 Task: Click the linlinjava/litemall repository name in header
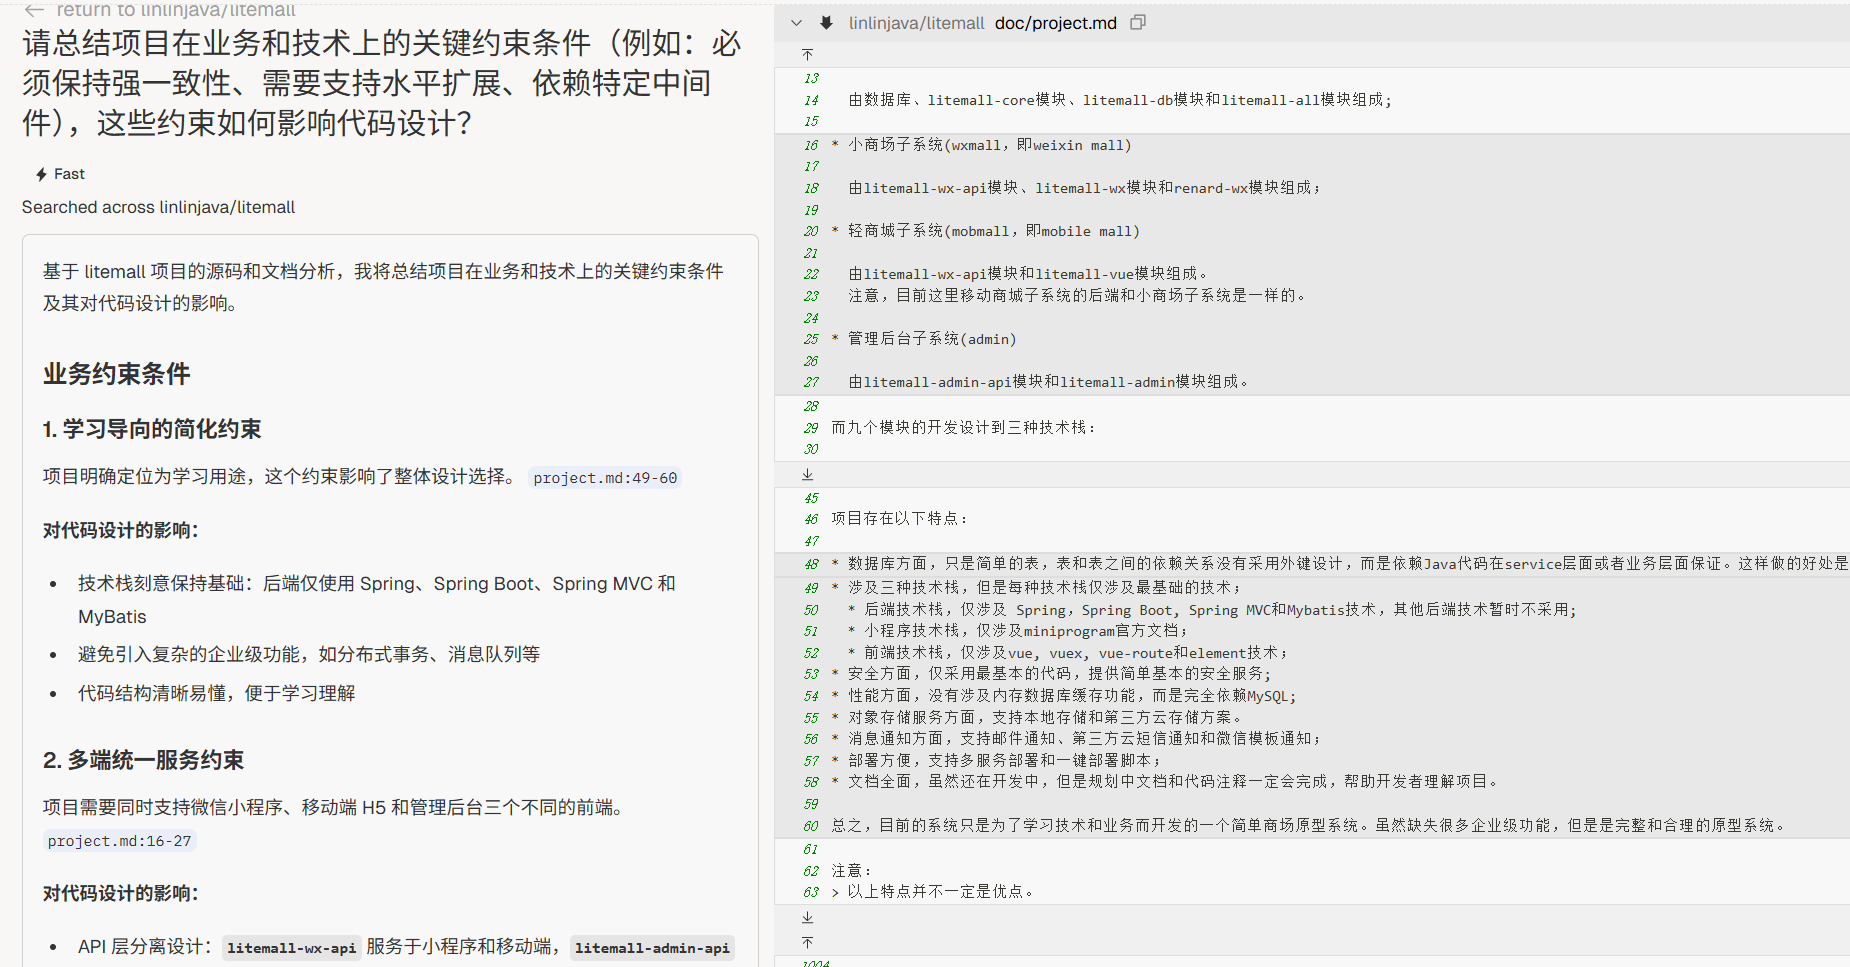point(916,23)
